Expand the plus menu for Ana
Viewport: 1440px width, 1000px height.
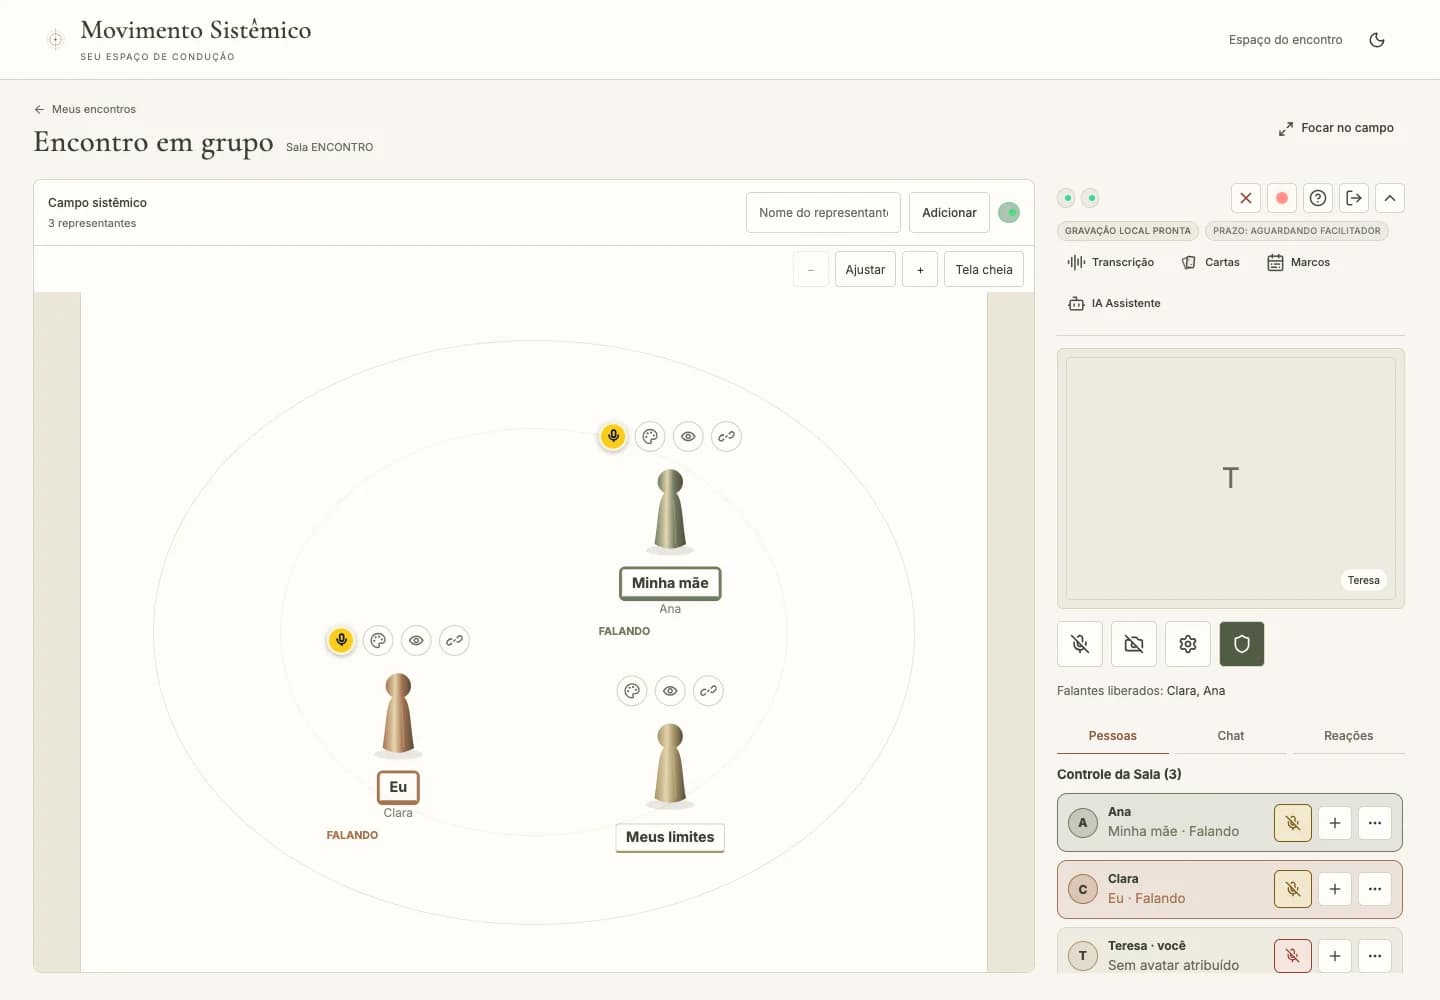(1335, 823)
